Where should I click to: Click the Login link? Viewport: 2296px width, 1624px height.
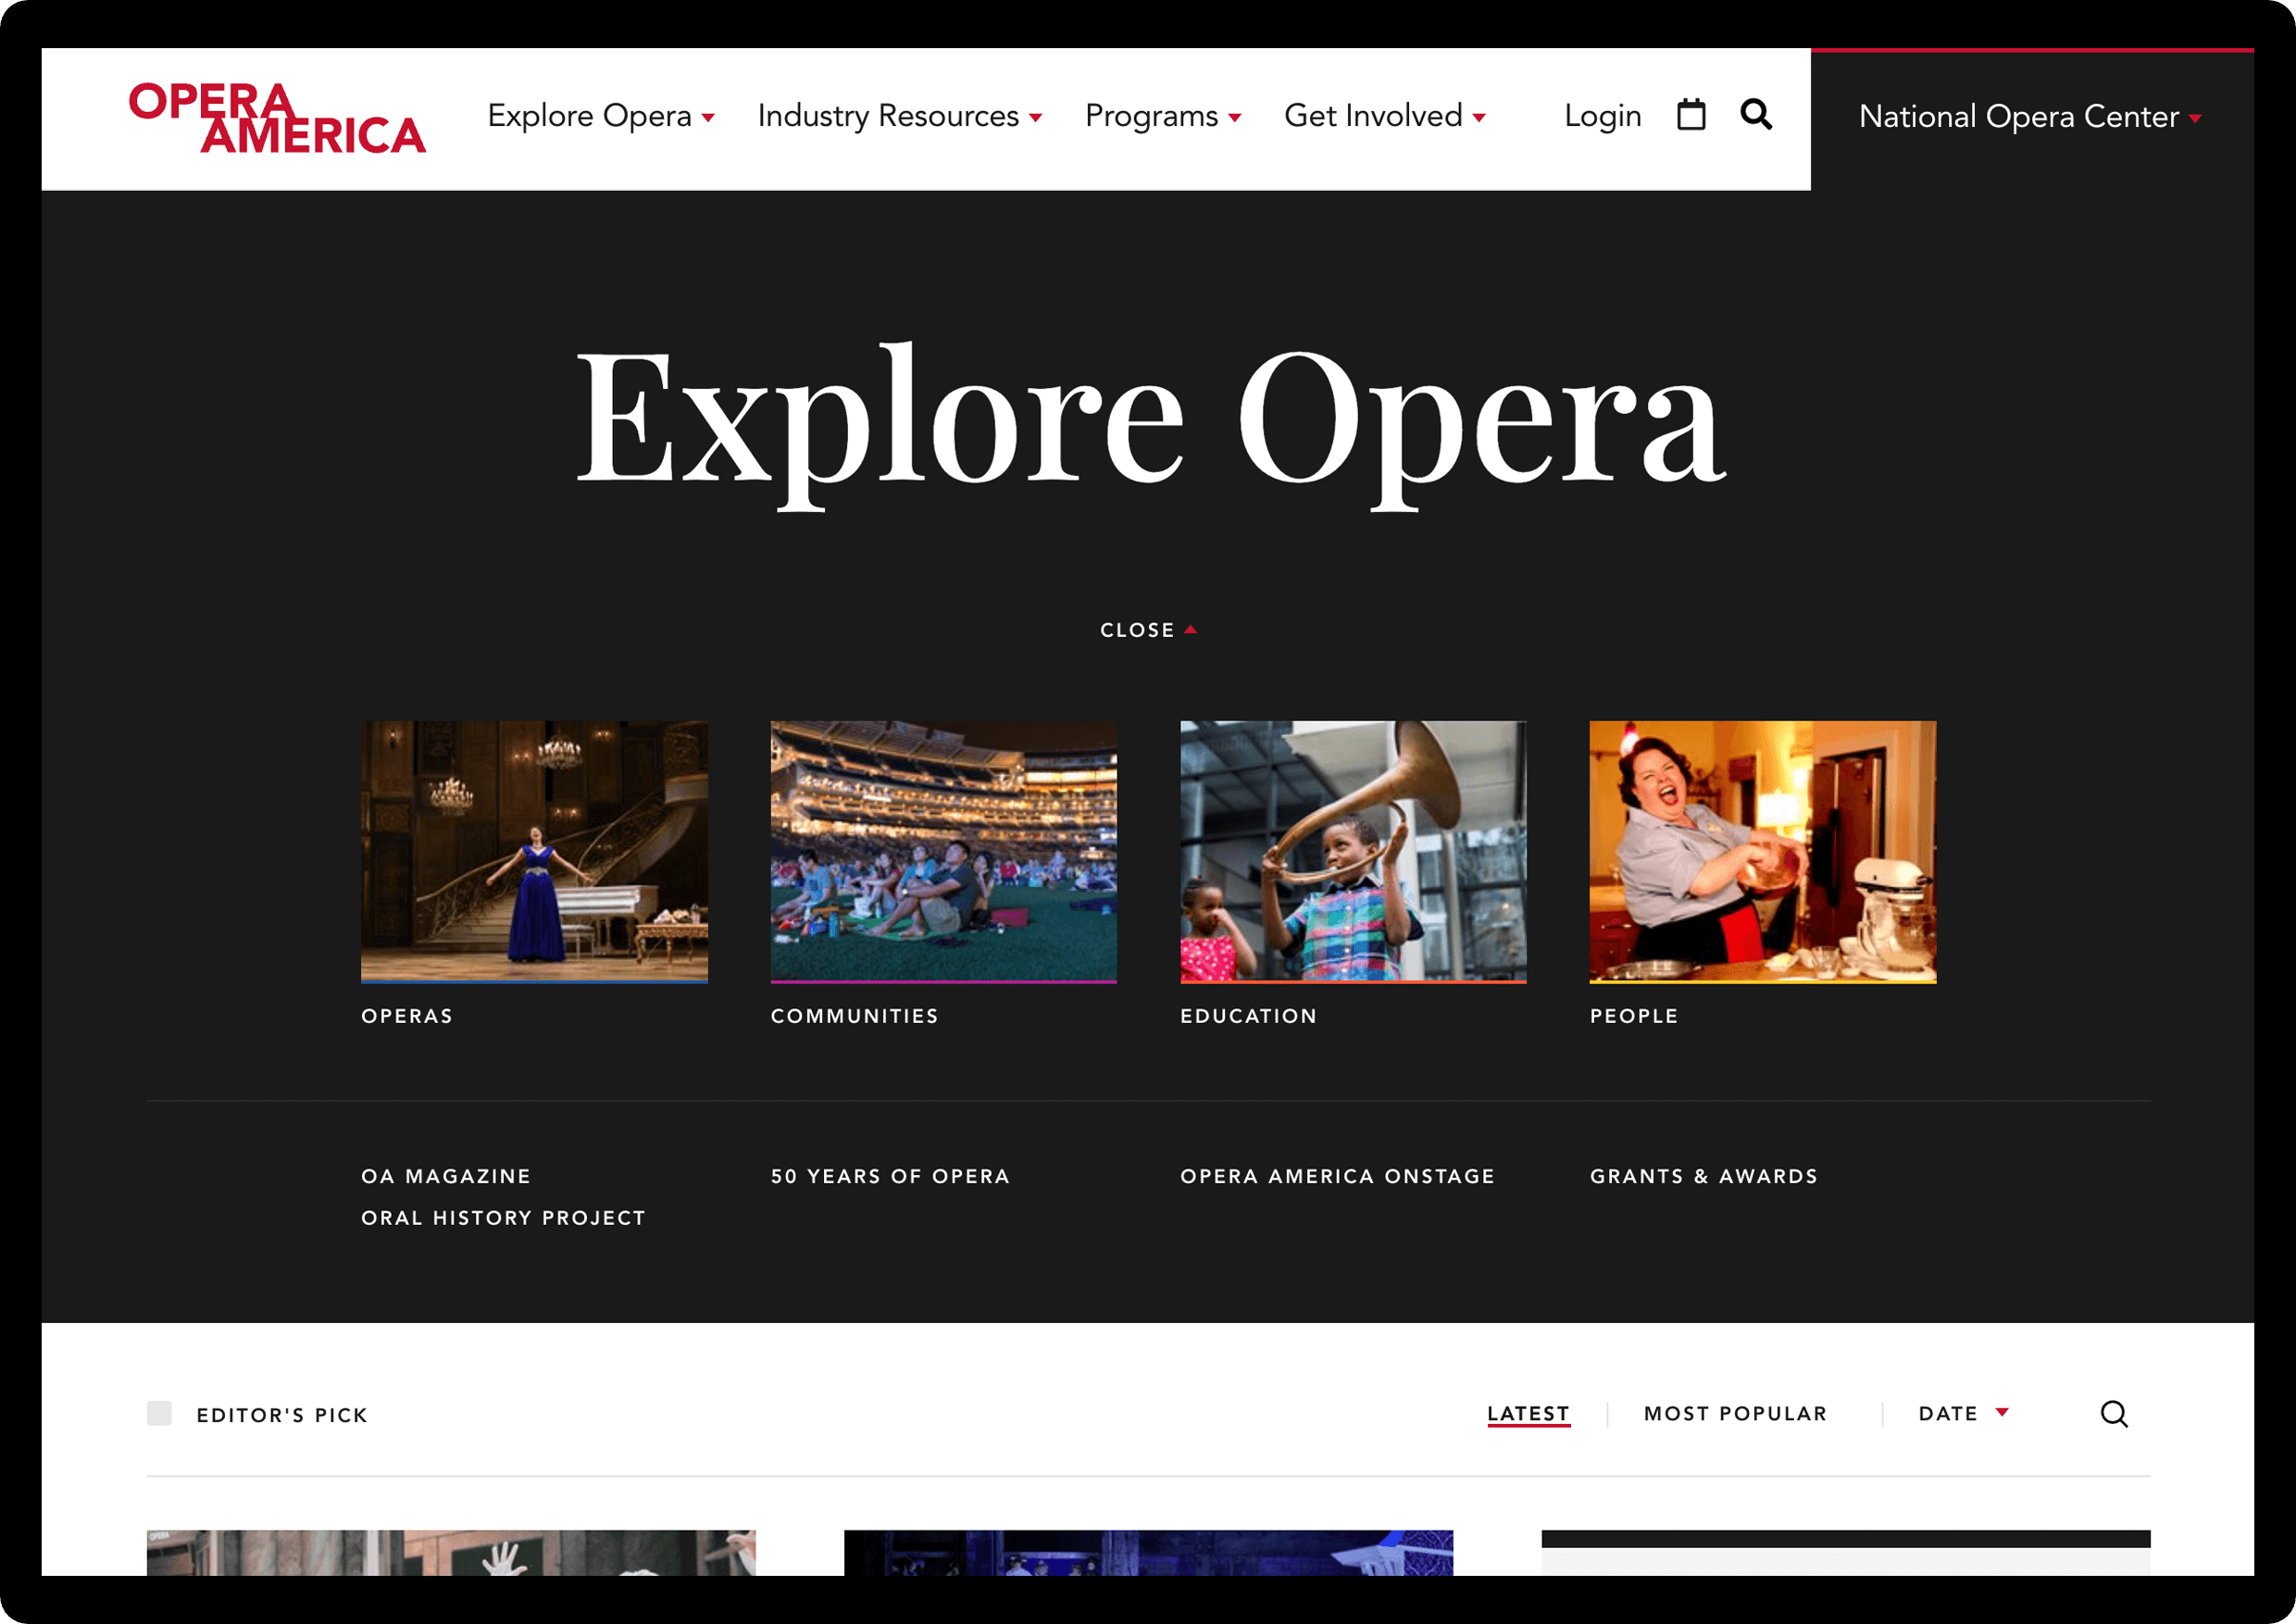pos(1602,116)
